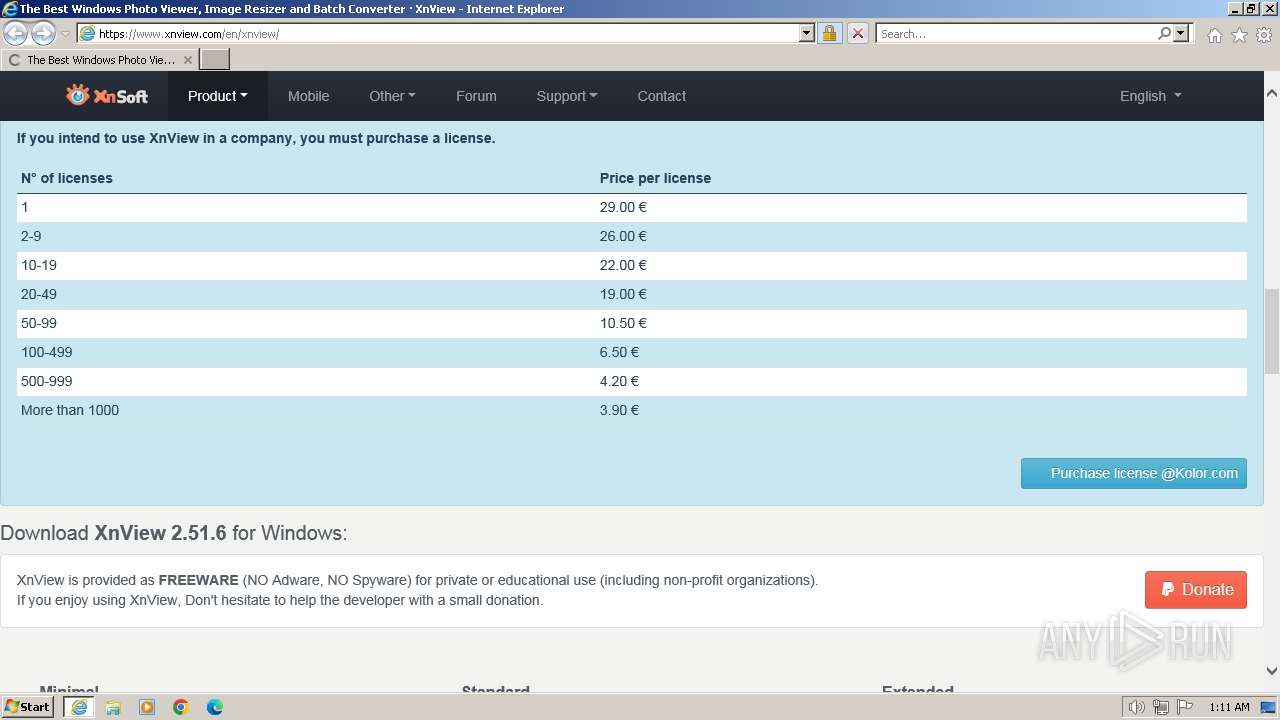Open the IE Home icon

click(1214, 35)
